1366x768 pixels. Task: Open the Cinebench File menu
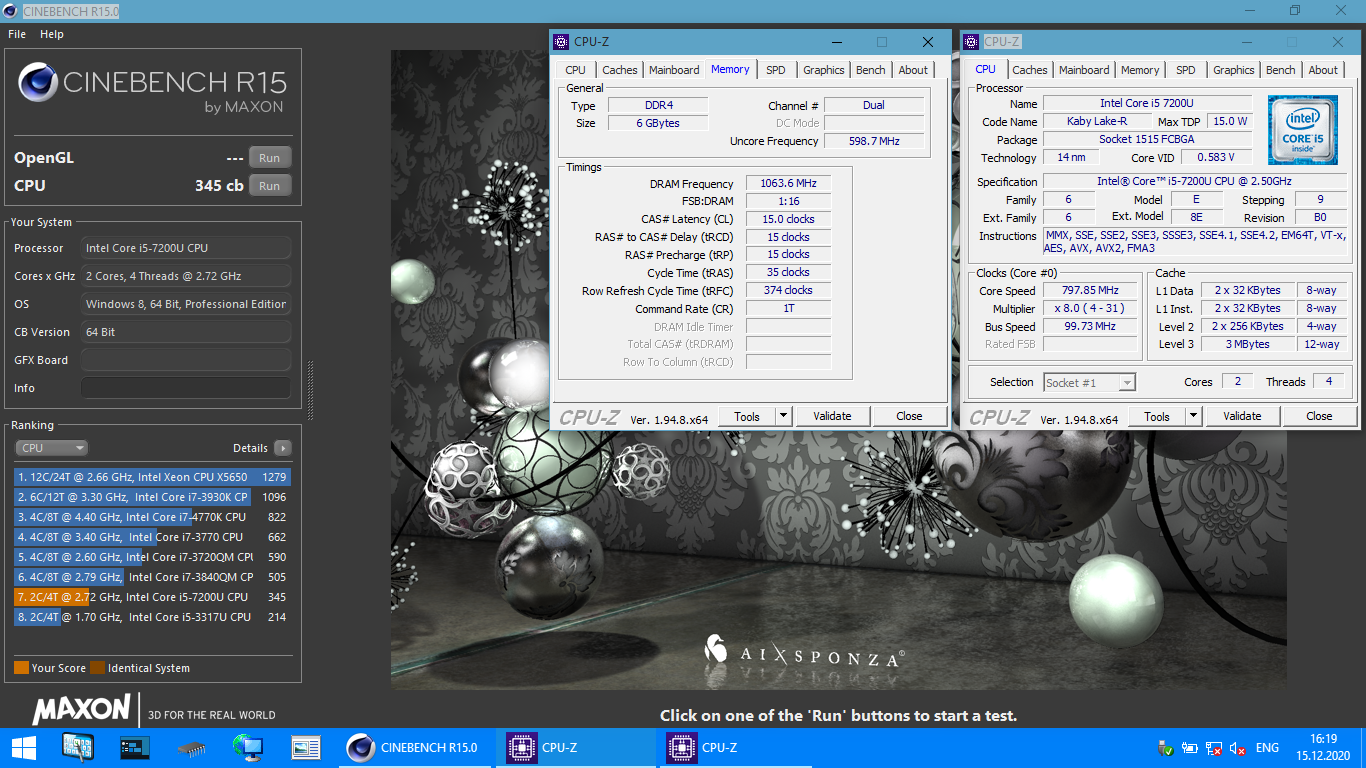17,34
